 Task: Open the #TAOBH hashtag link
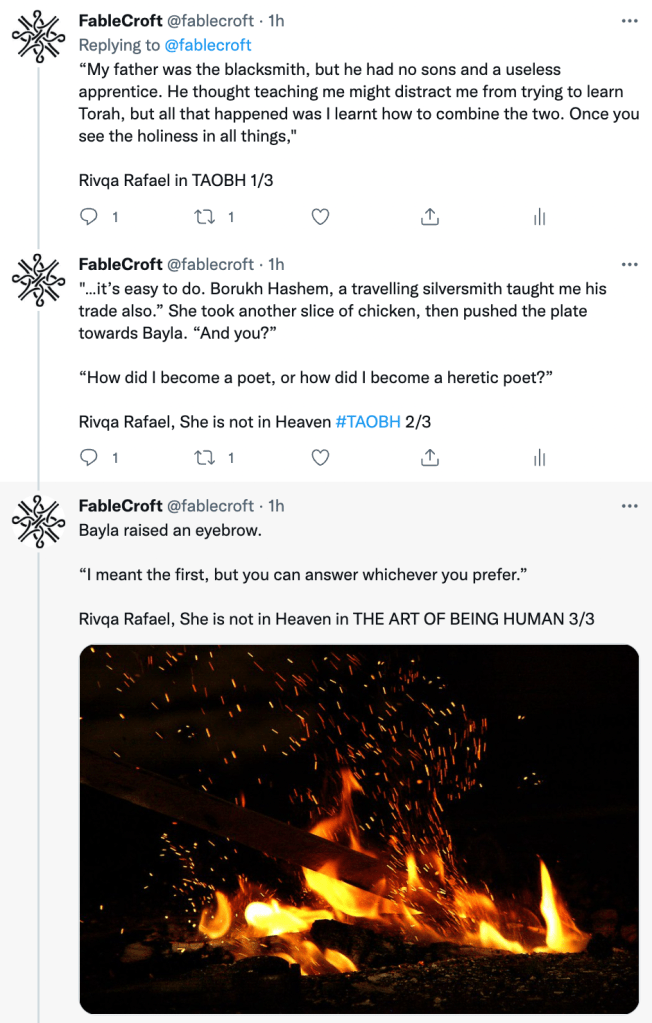(x=368, y=422)
